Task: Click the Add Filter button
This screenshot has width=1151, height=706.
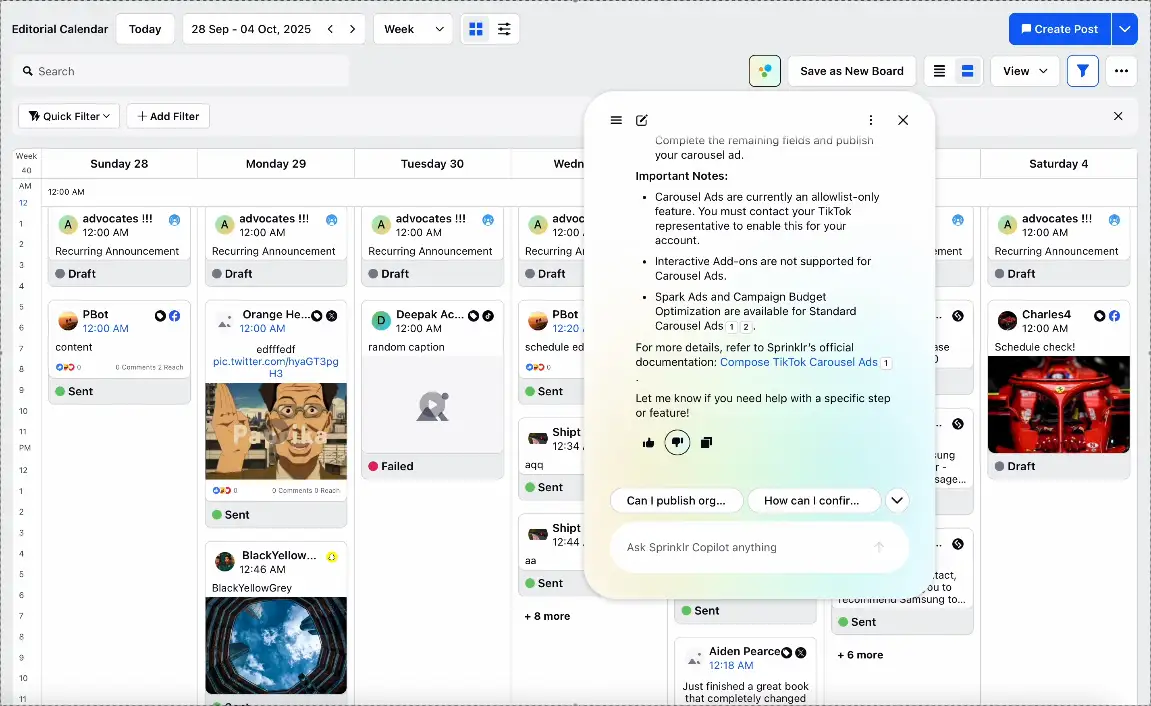Action: point(168,116)
